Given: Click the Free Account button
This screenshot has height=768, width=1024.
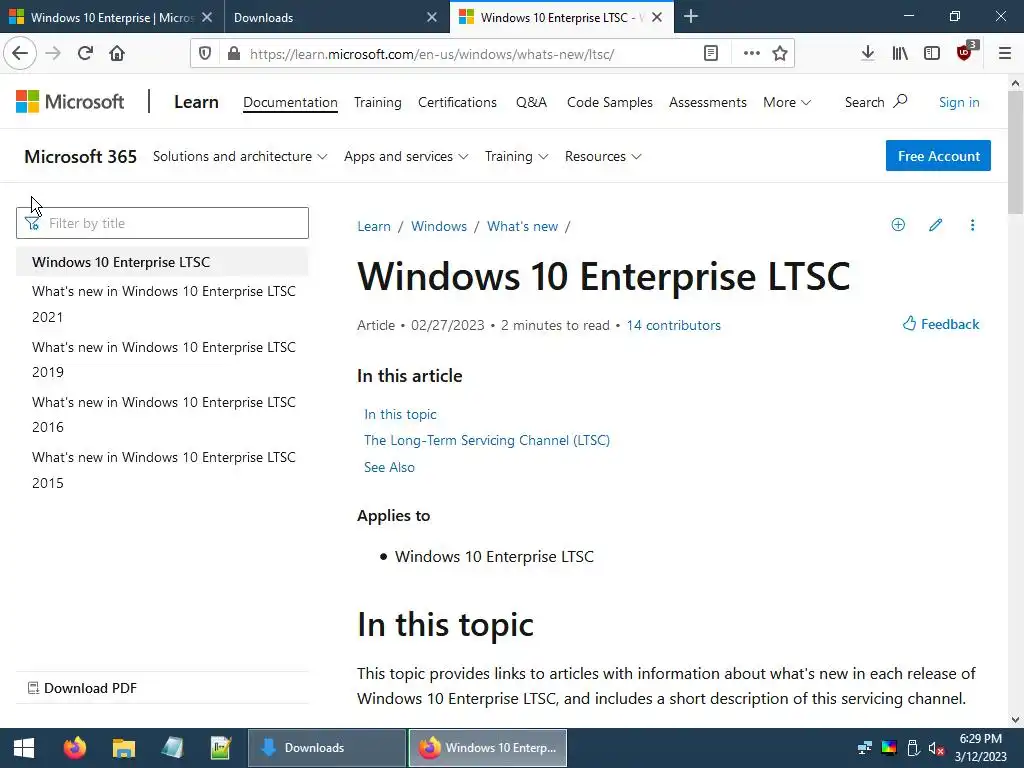Looking at the screenshot, I should pyautogui.click(x=938, y=155).
